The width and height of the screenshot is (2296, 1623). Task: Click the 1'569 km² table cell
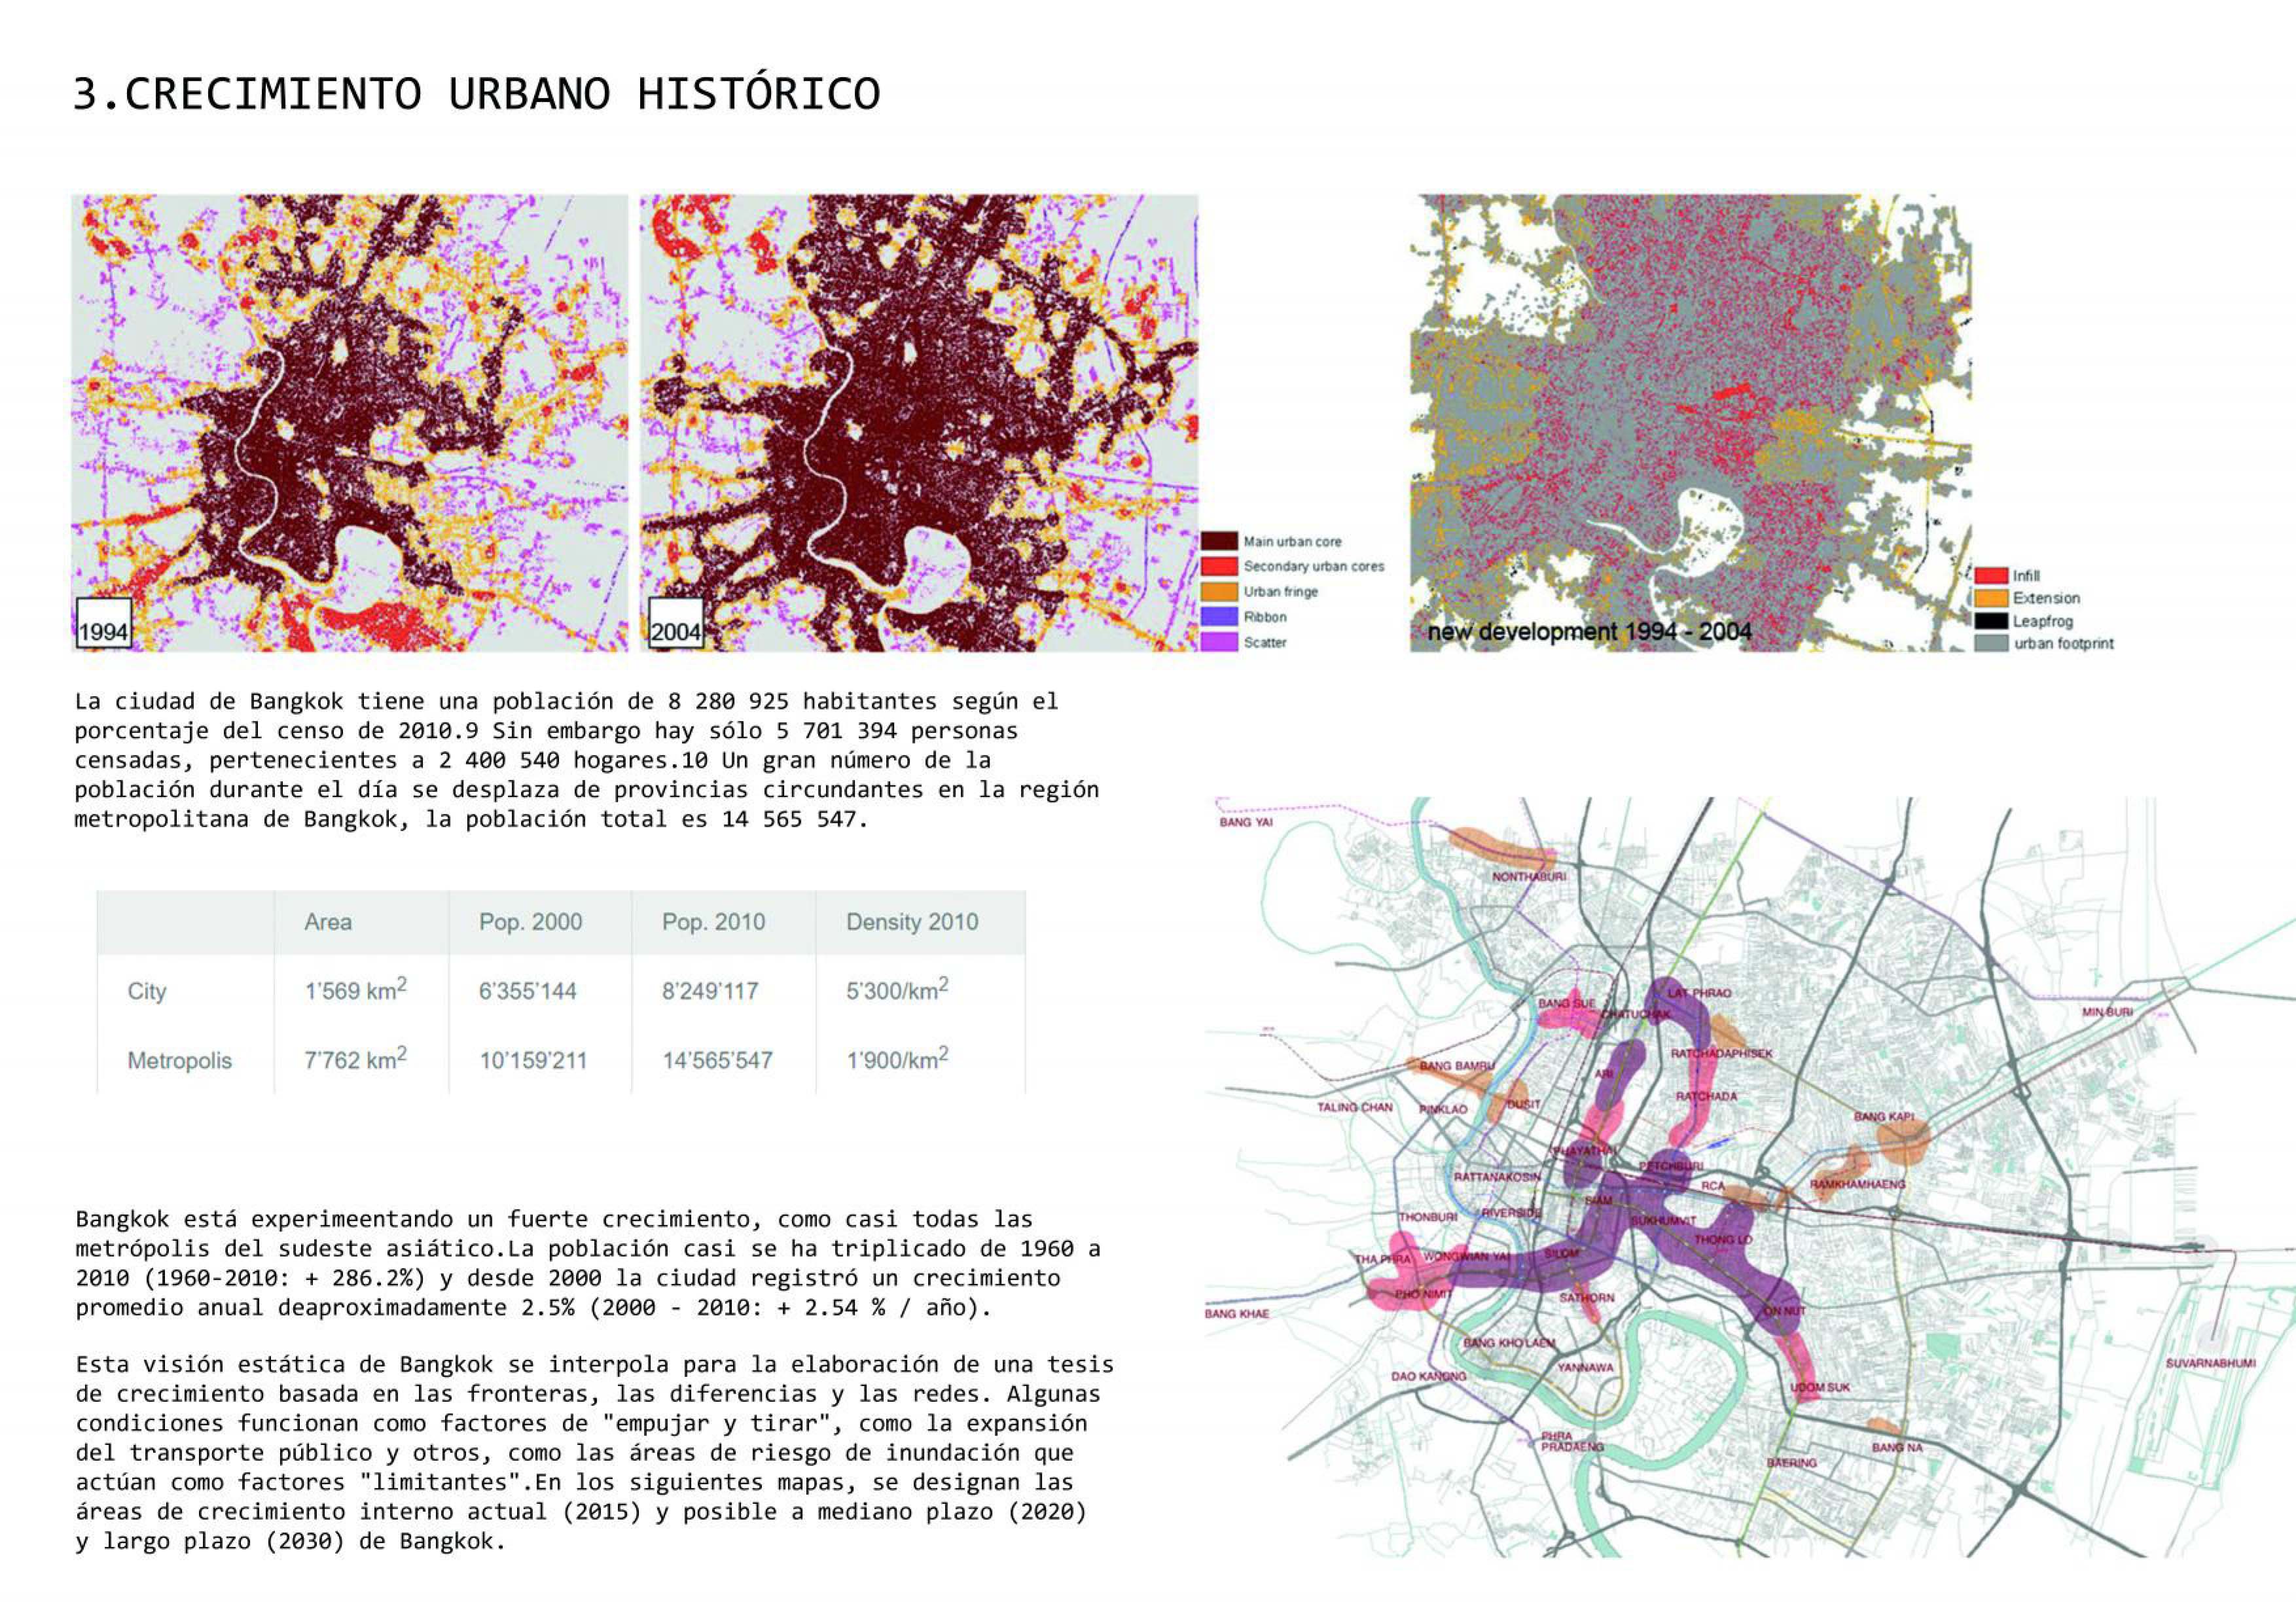click(355, 989)
